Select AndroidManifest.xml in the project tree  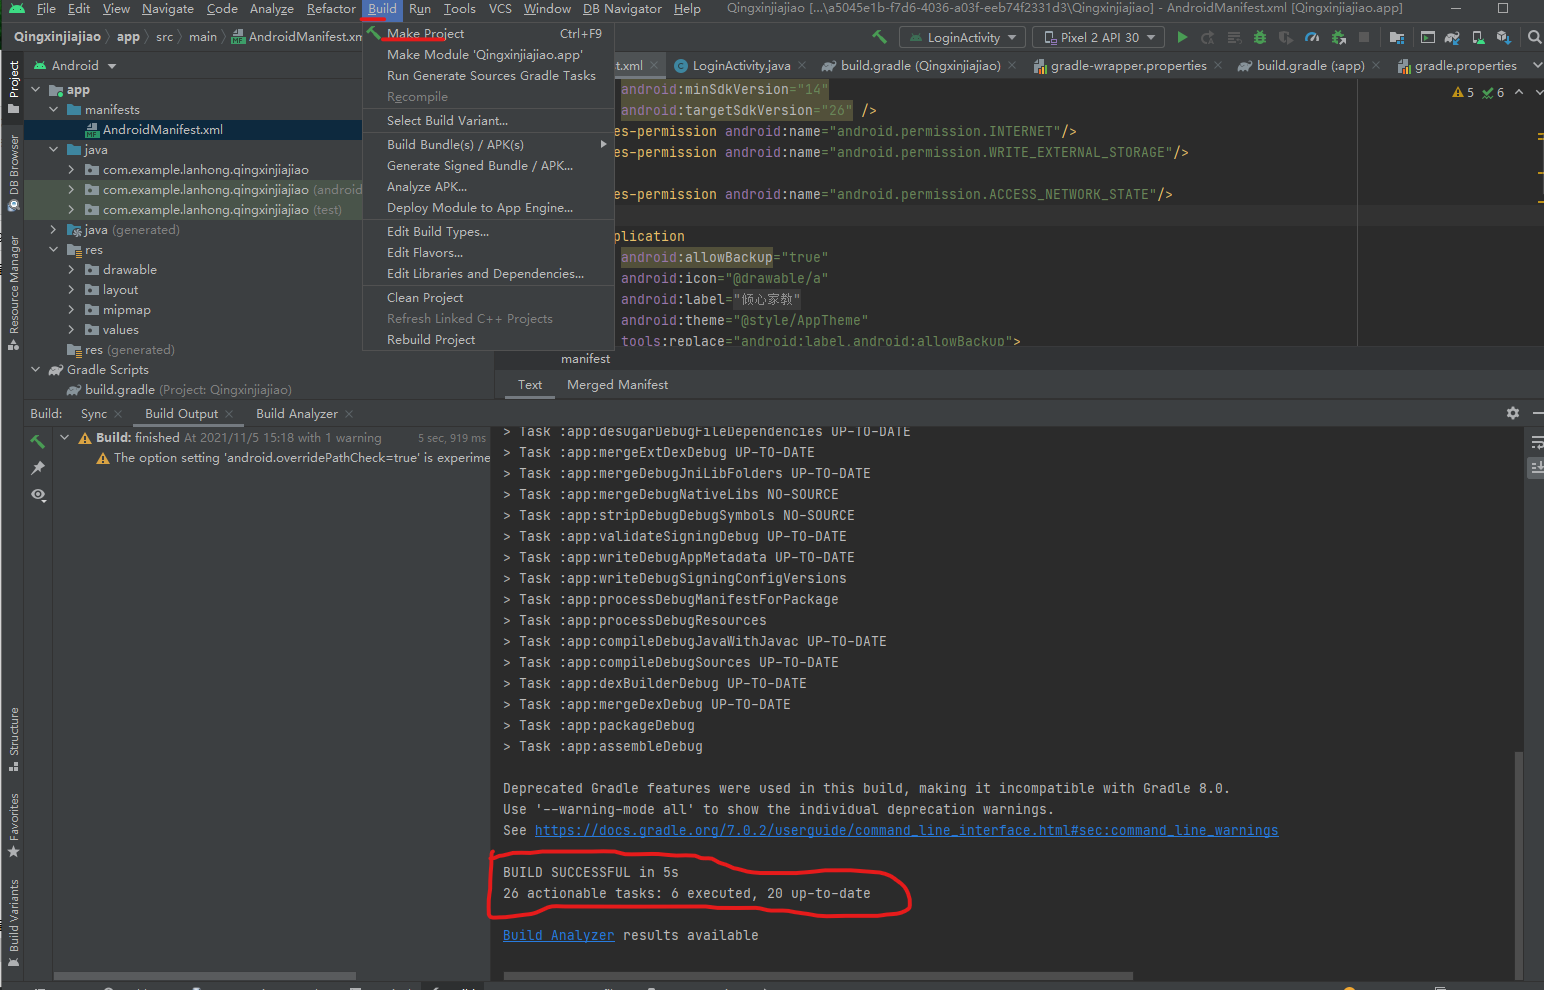162,130
